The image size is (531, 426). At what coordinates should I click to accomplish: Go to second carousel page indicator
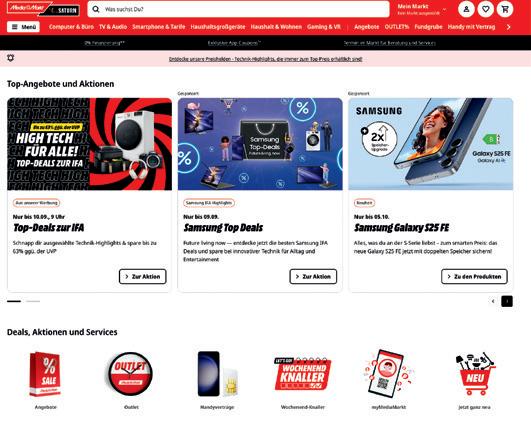coord(33,301)
